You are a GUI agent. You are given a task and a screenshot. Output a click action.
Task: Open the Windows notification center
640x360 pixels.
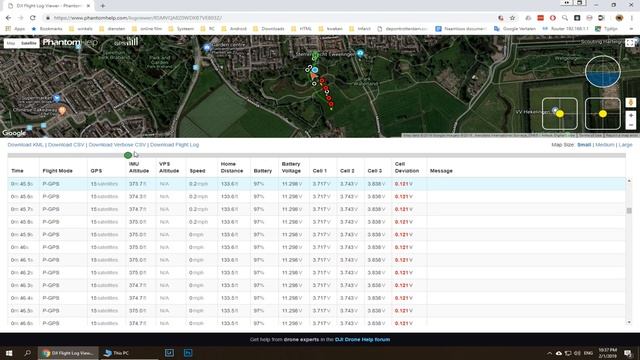click(x=628, y=353)
